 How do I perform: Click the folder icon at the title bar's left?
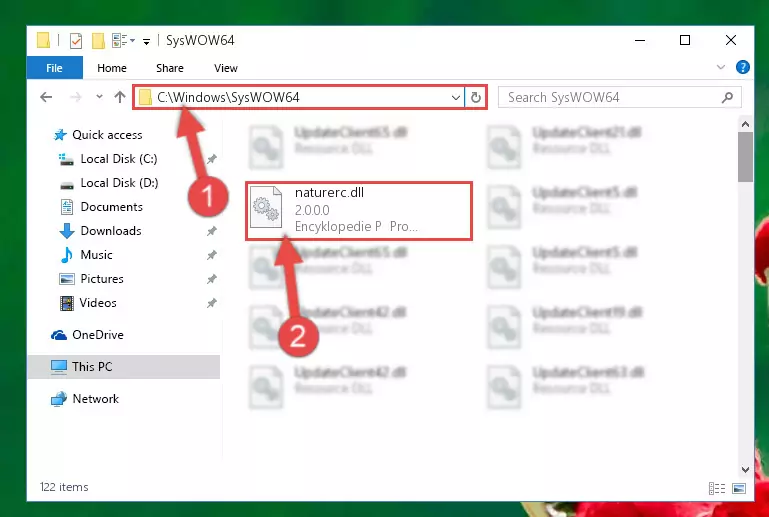coord(43,40)
